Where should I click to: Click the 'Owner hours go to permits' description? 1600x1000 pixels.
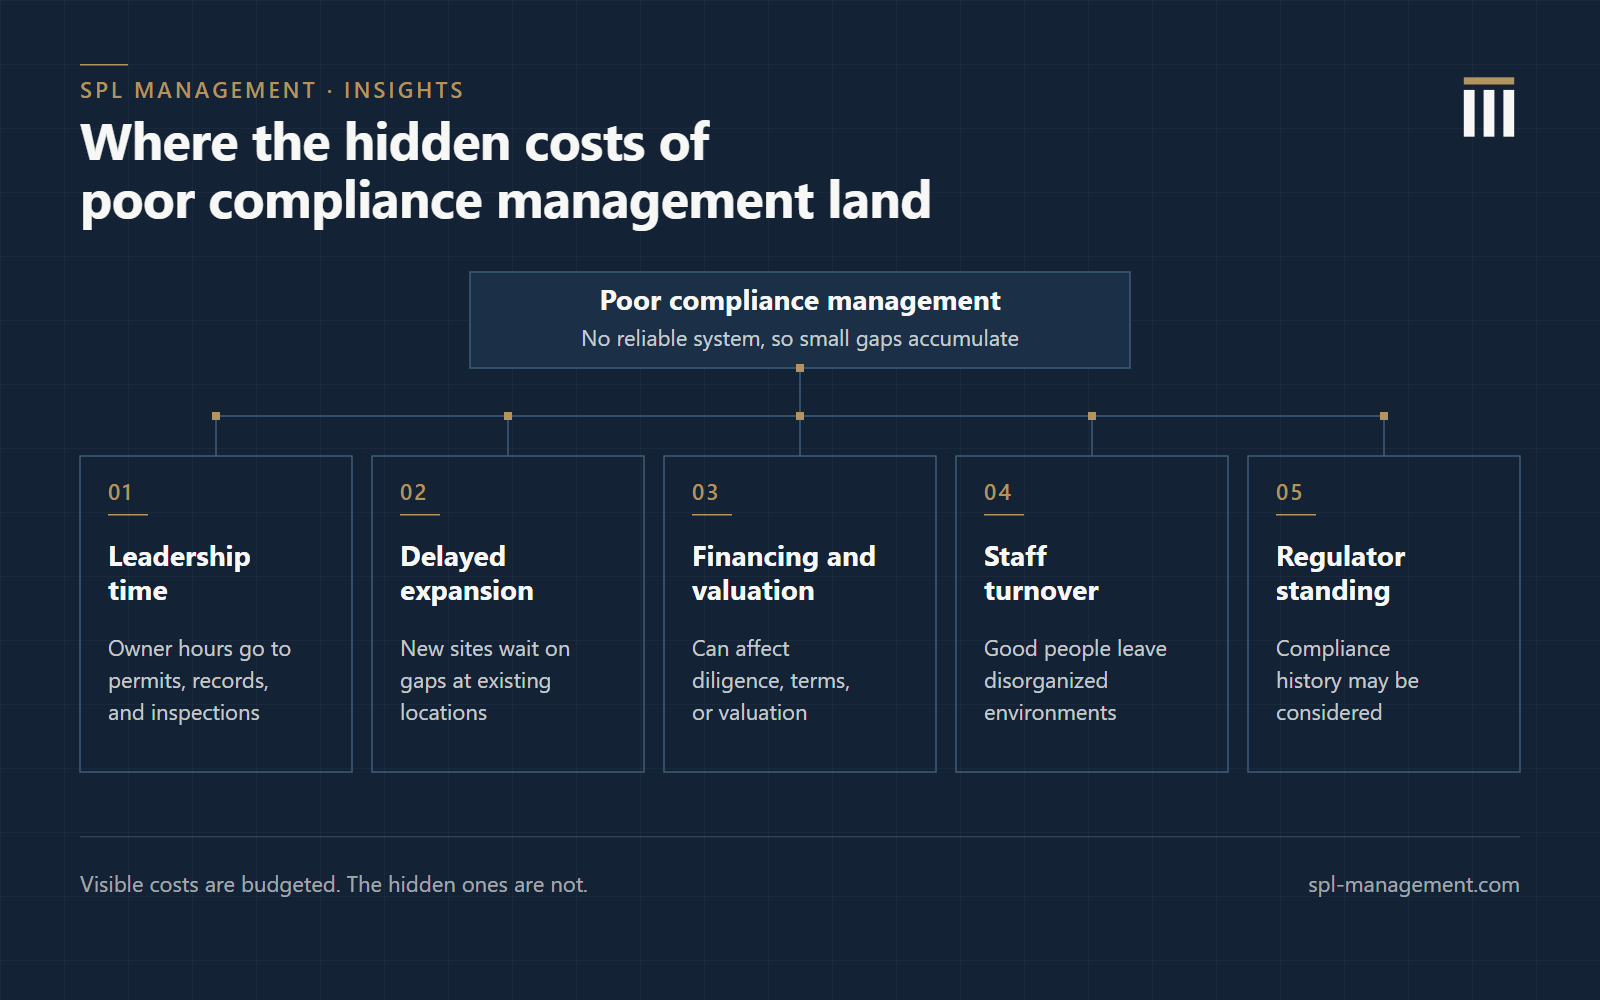click(199, 681)
